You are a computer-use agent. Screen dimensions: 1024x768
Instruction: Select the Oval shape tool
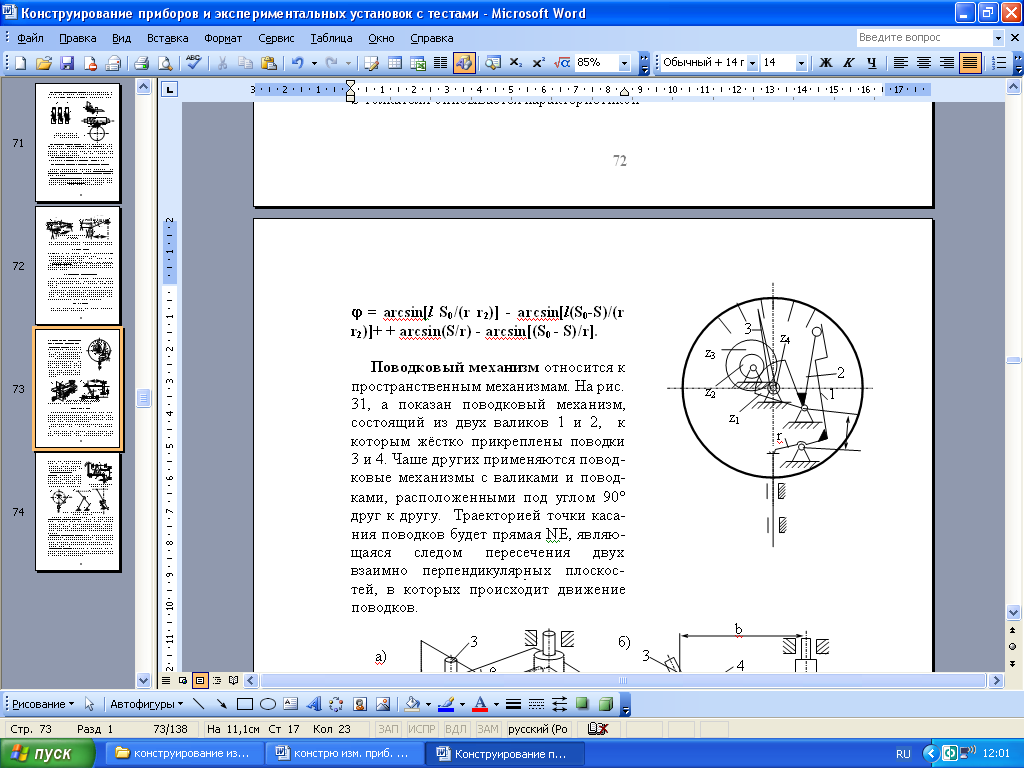click(x=268, y=704)
